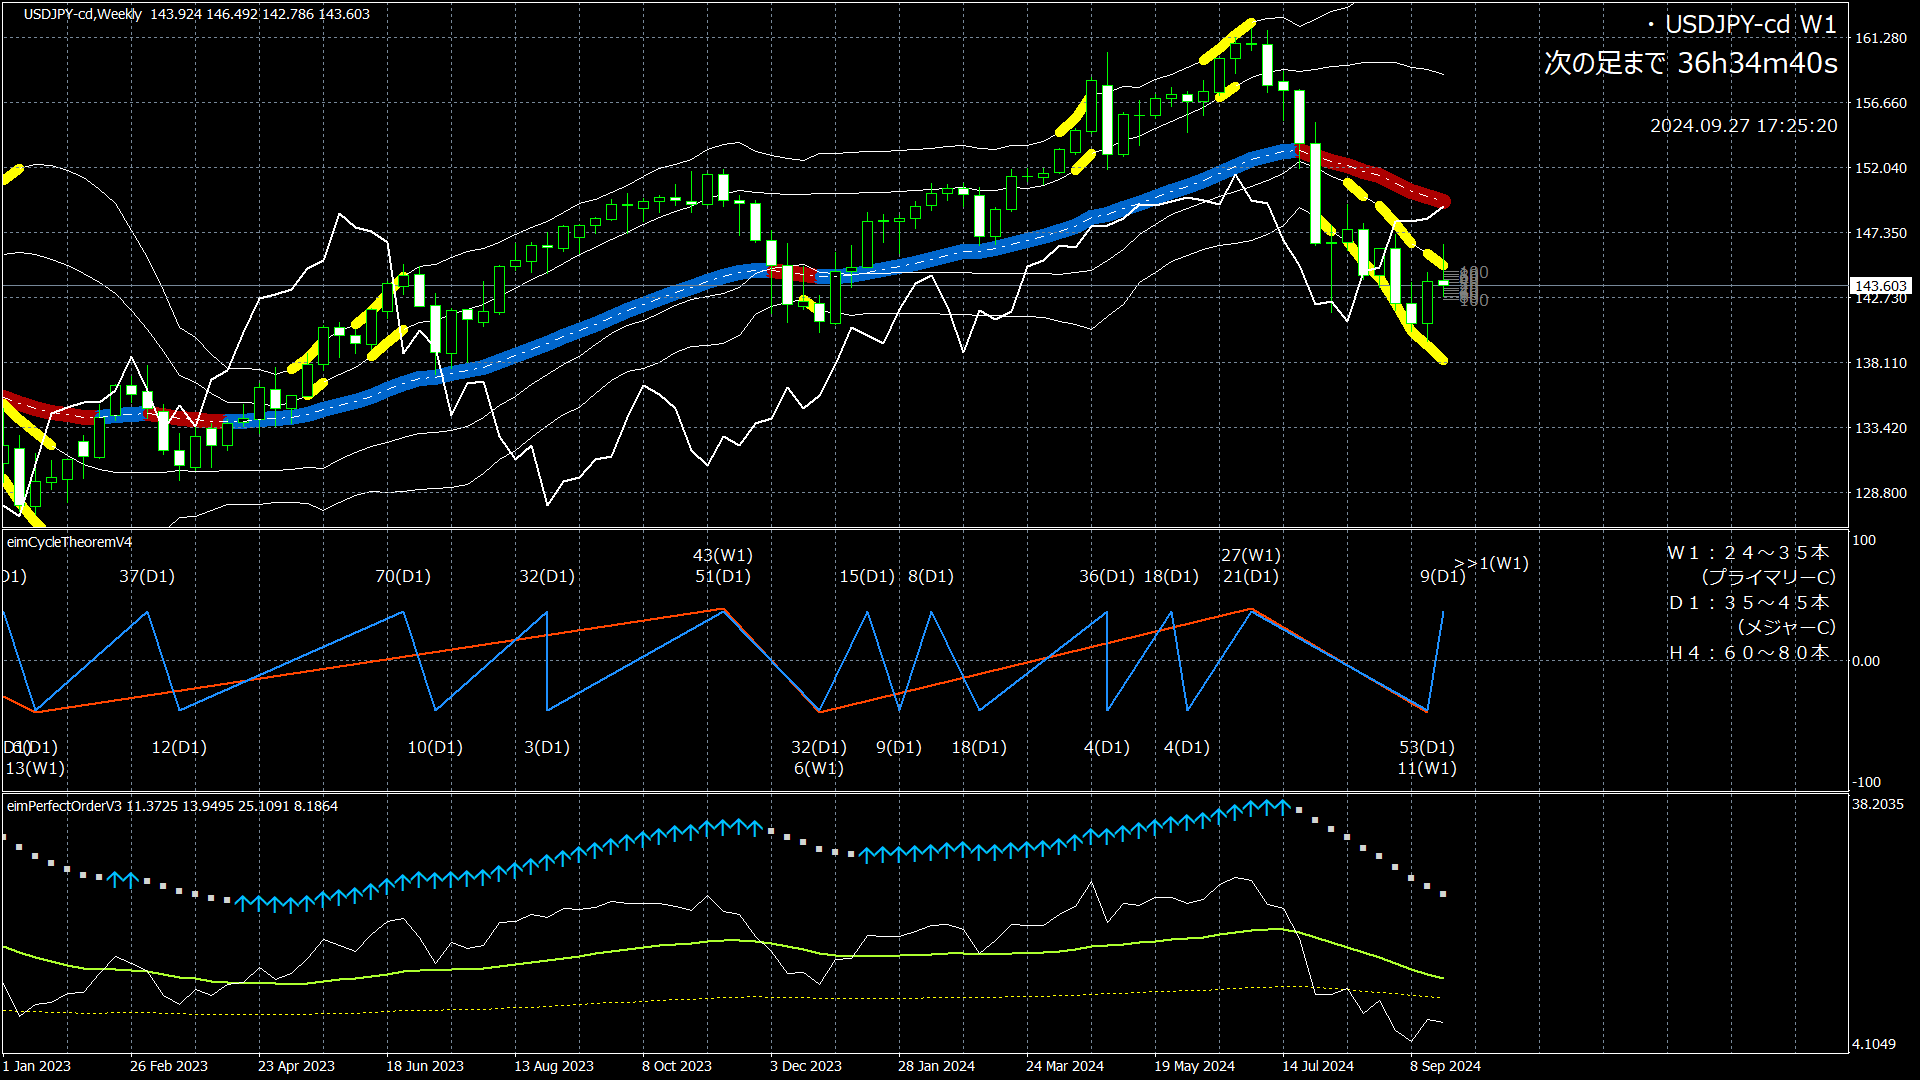Viewport: 1920px width, 1080px height.
Task: Click the 38.2035 scale value in PerfectOrder pane
Action: point(1878,804)
